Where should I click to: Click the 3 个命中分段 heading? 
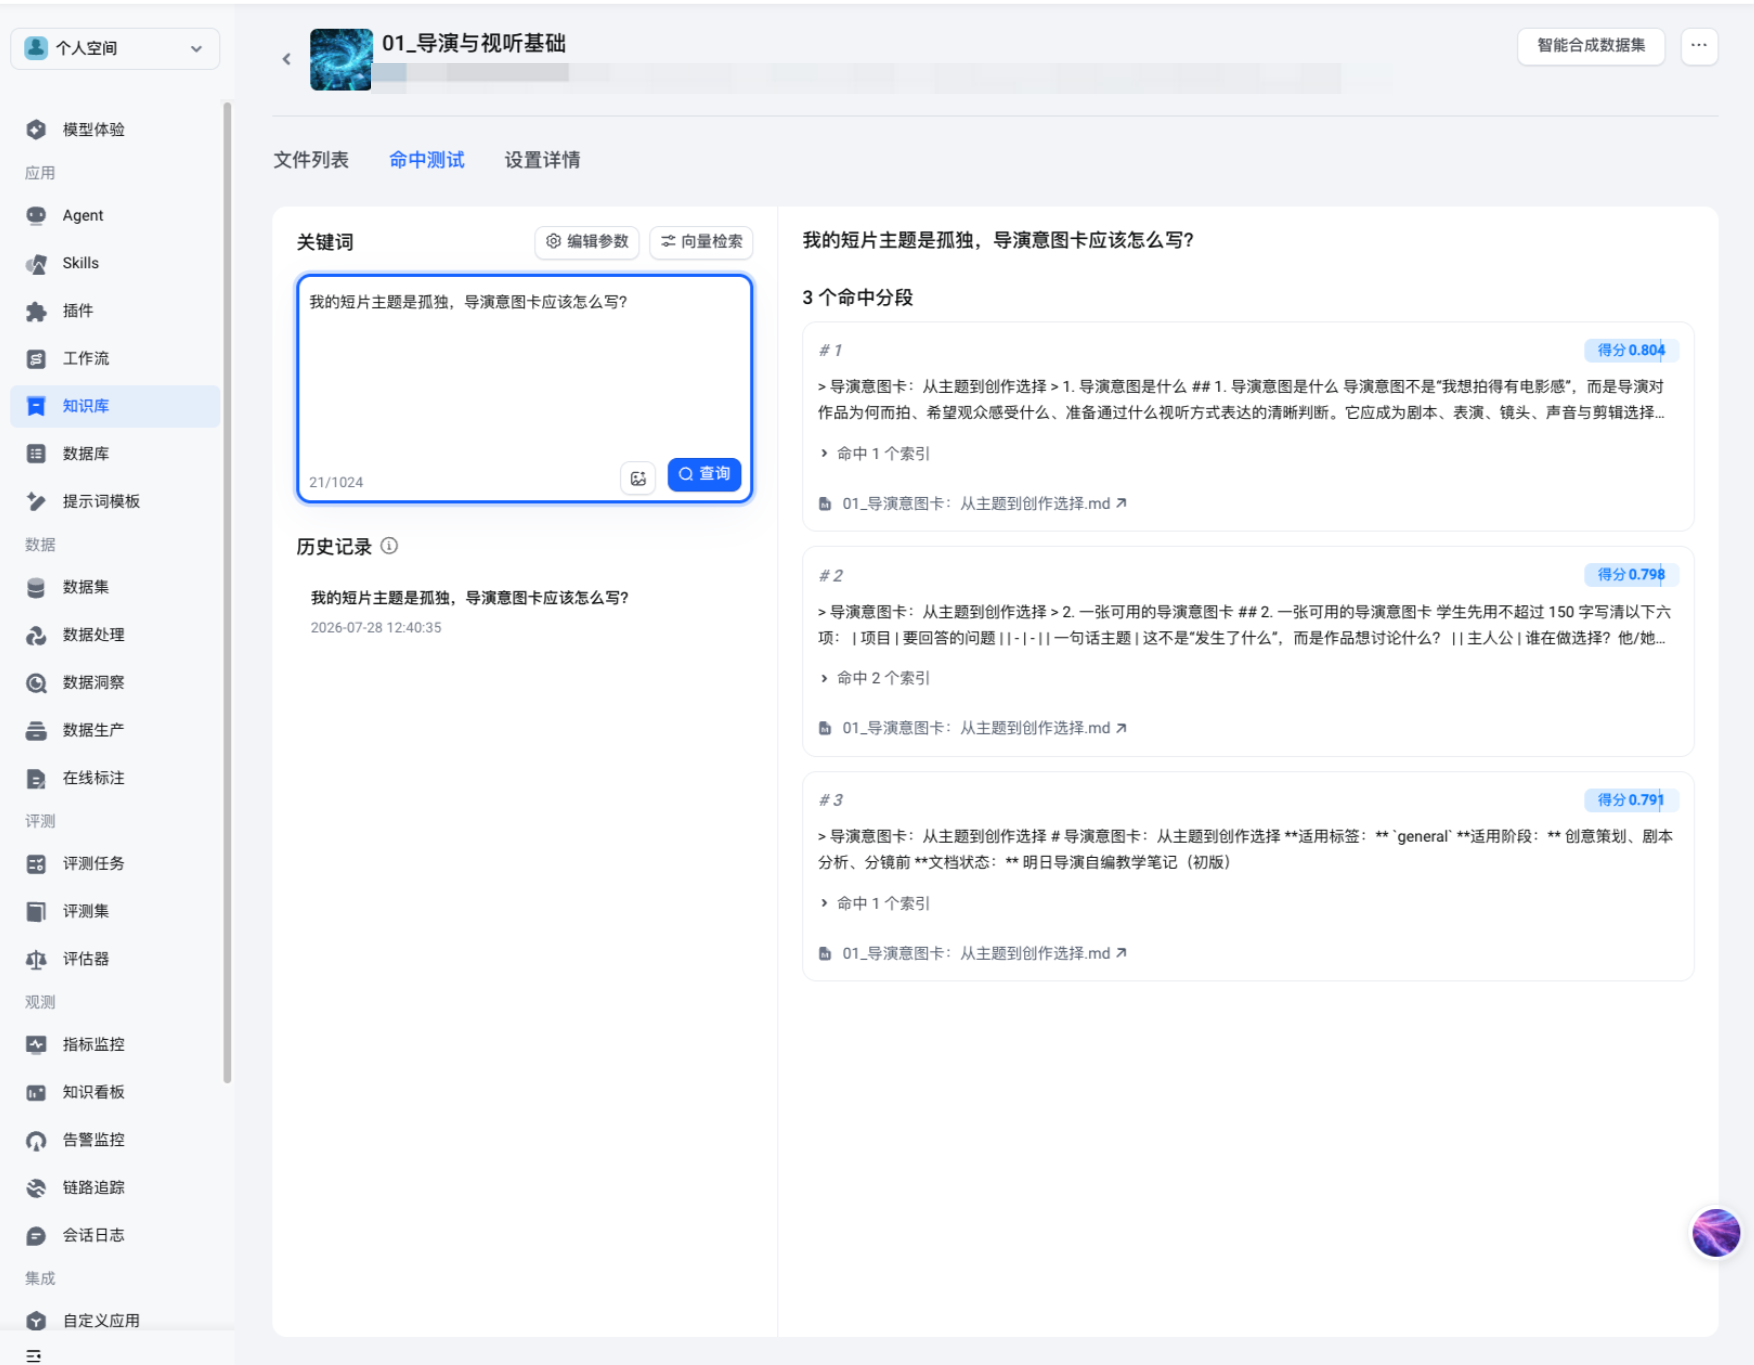(x=857, y=297)
